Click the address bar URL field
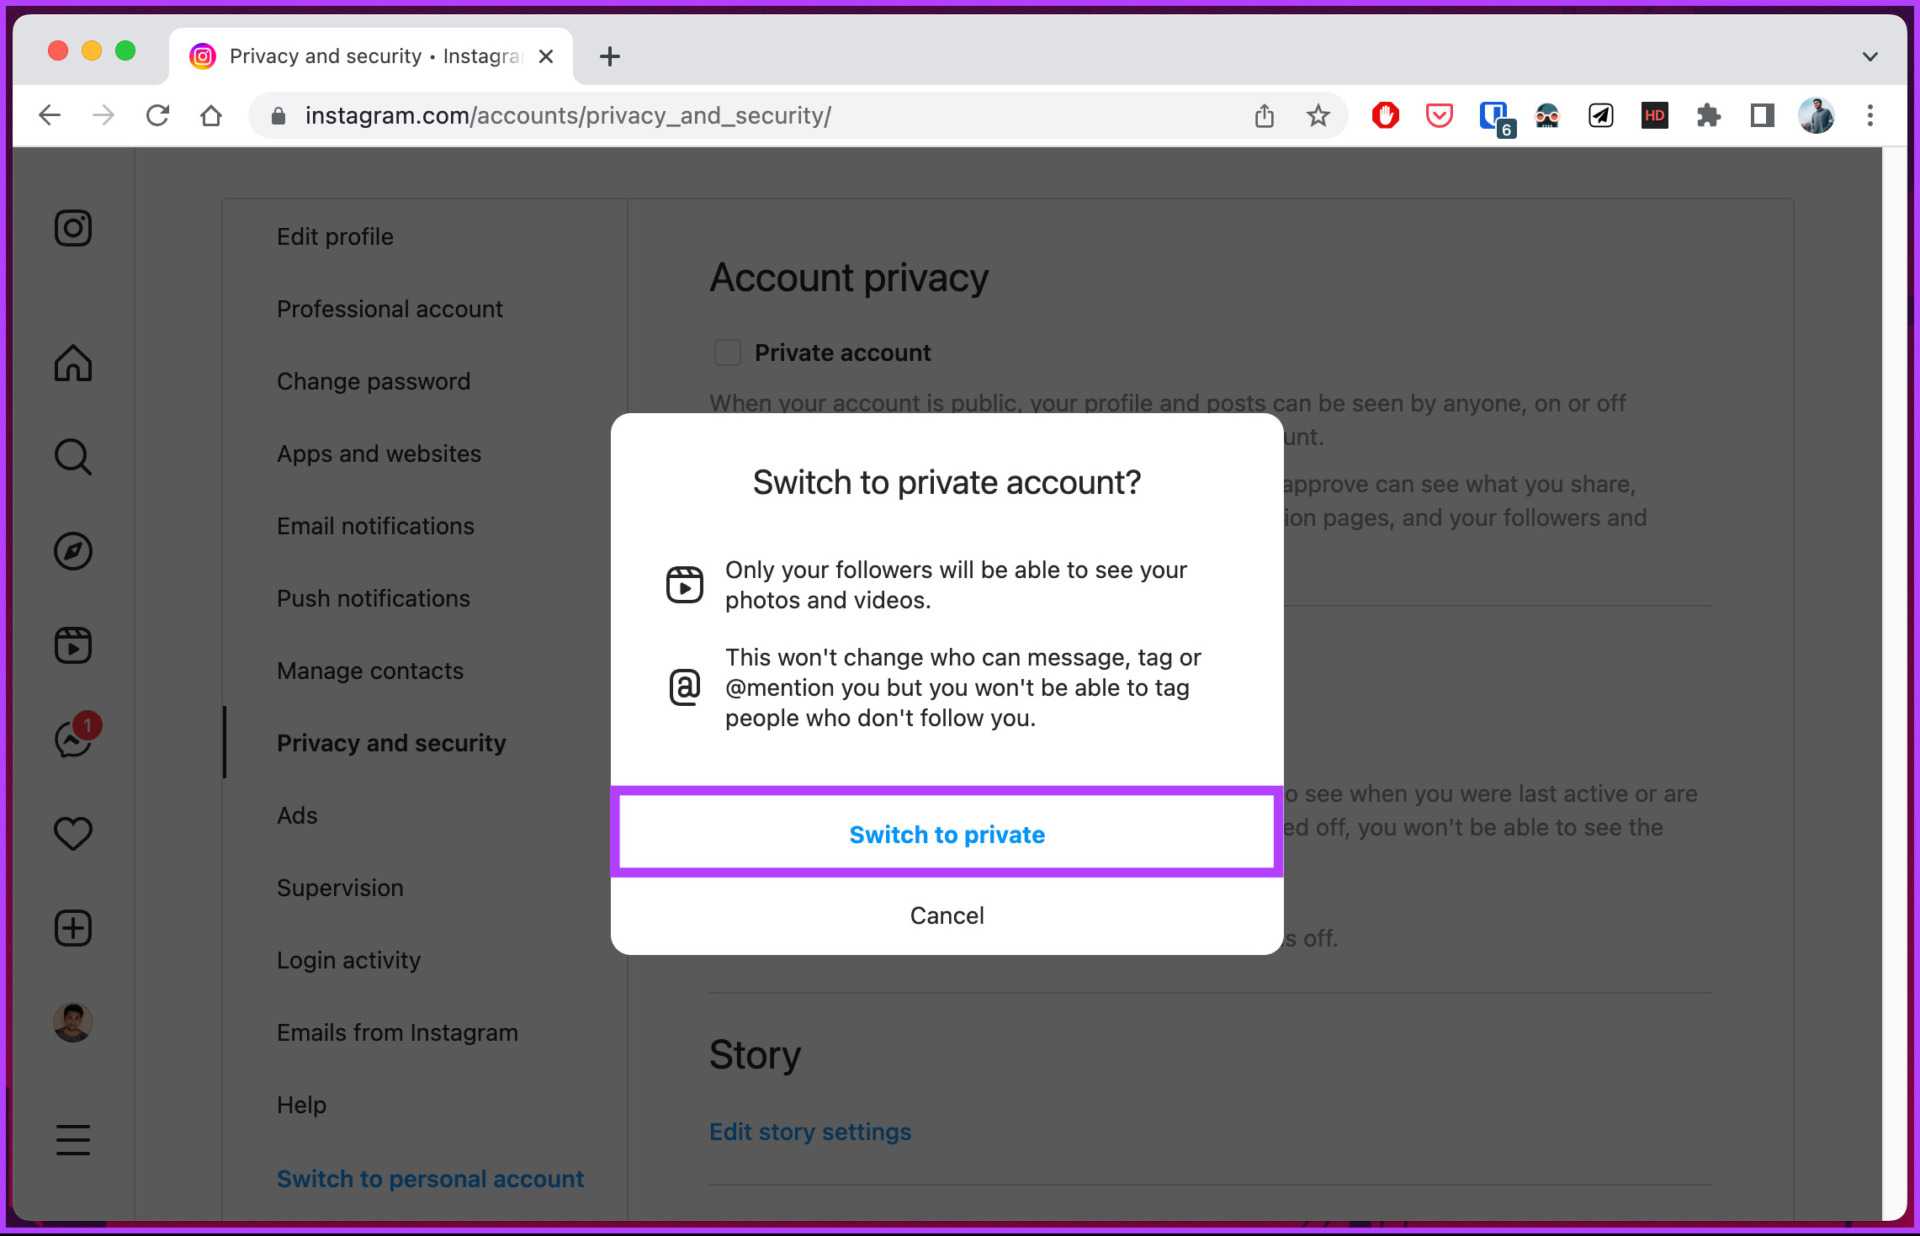Viewport: 1920px width, 1236px height. (x=700, y=116)
